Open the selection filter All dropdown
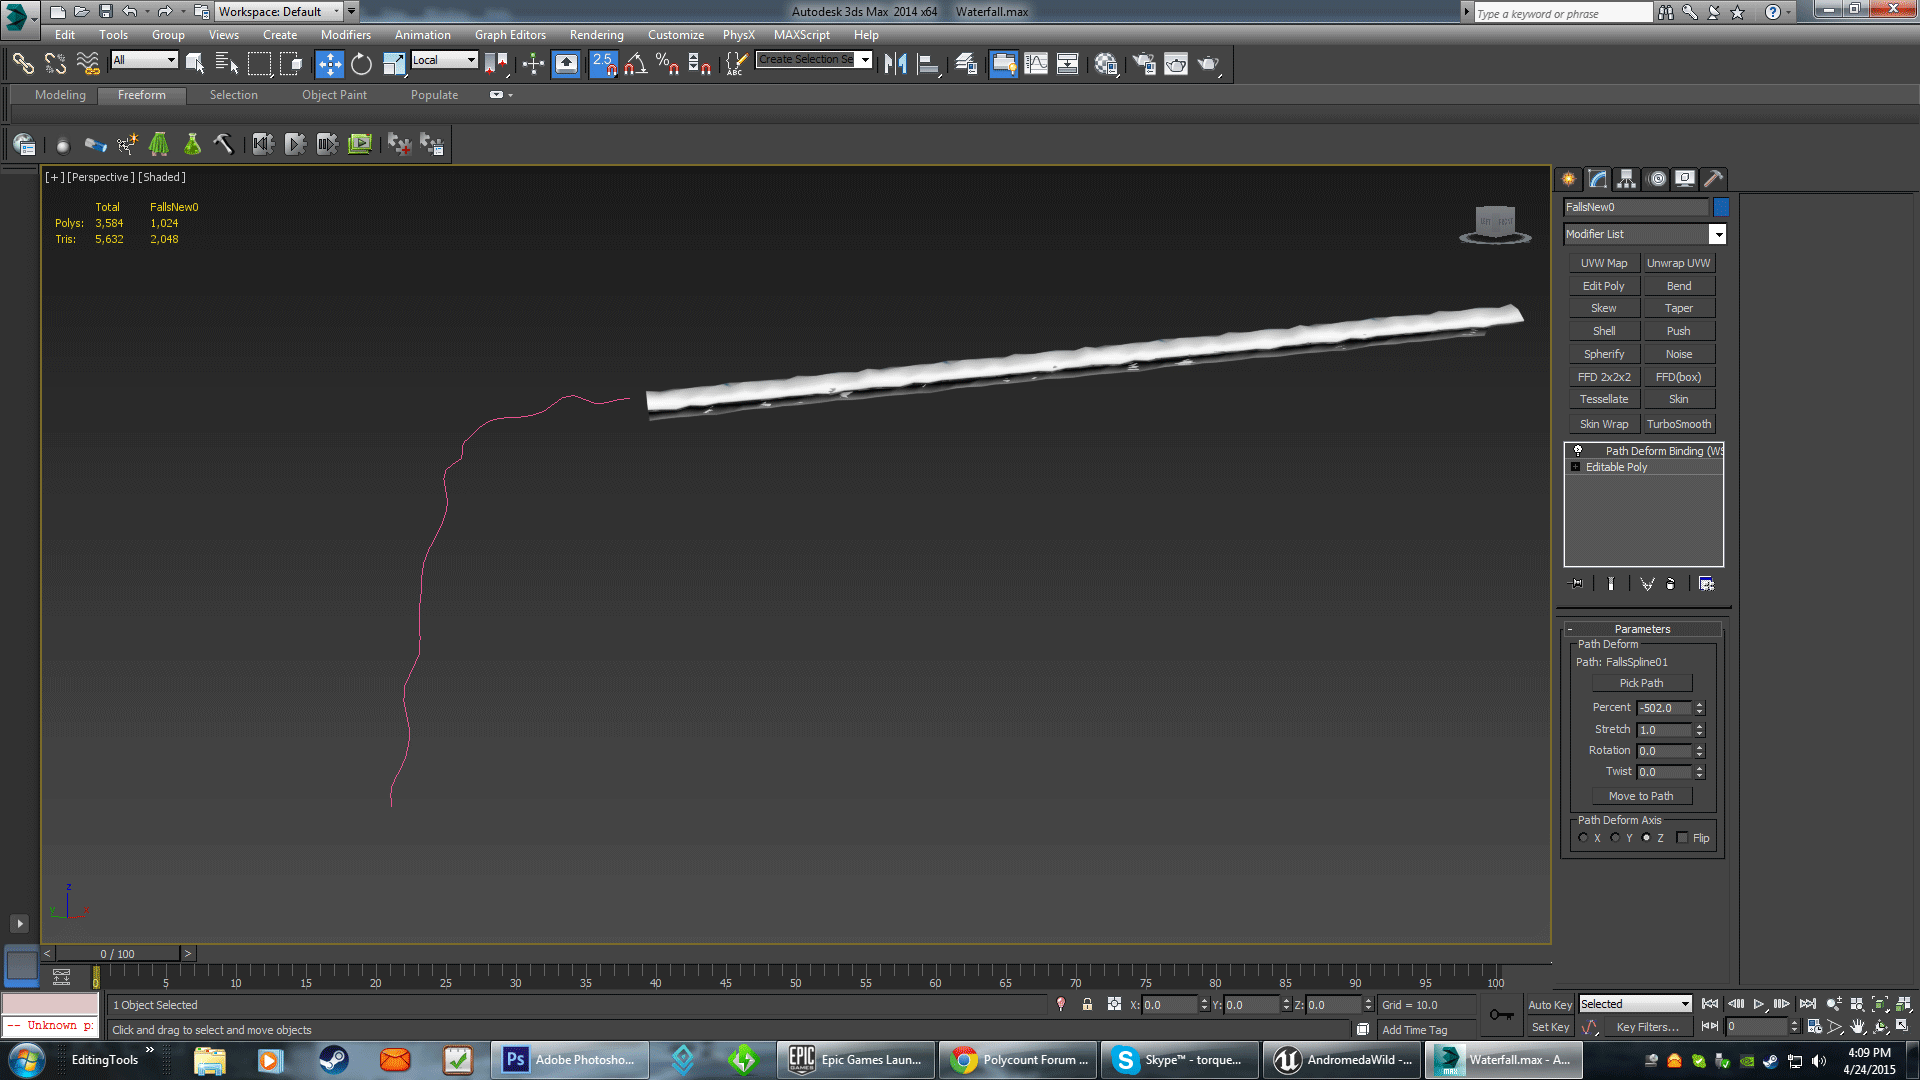The width and height of the screenshot is (1920, 1080). [144, 60]
